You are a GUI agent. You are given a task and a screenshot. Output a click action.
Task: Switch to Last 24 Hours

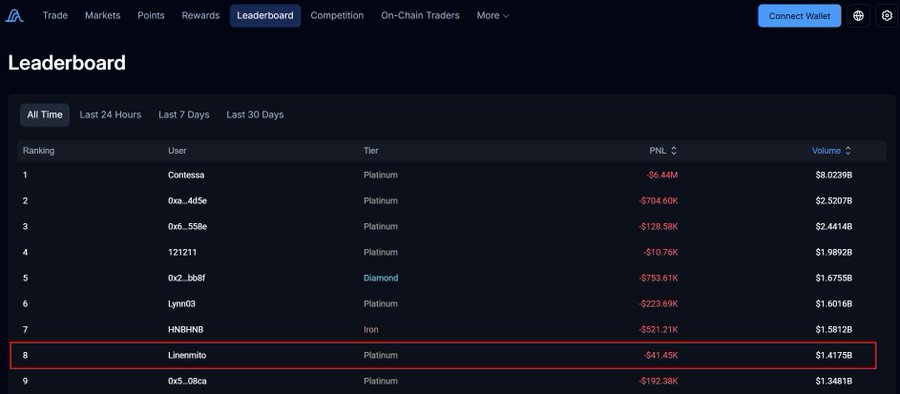[x=110, y=115]
